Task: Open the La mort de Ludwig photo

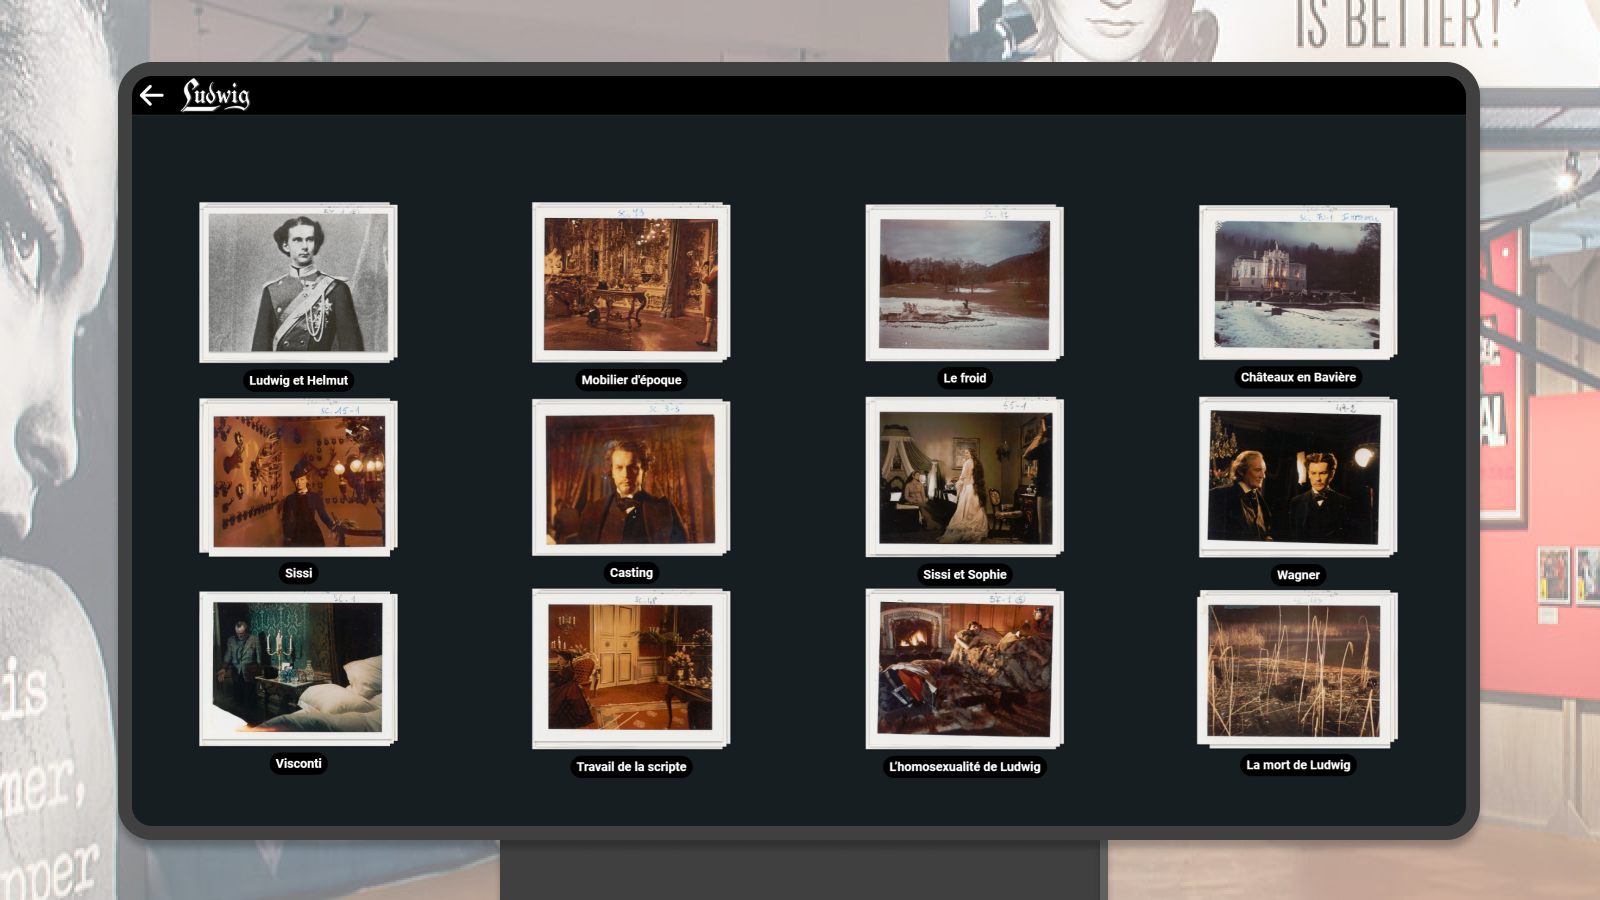Action: point(1297,668)
